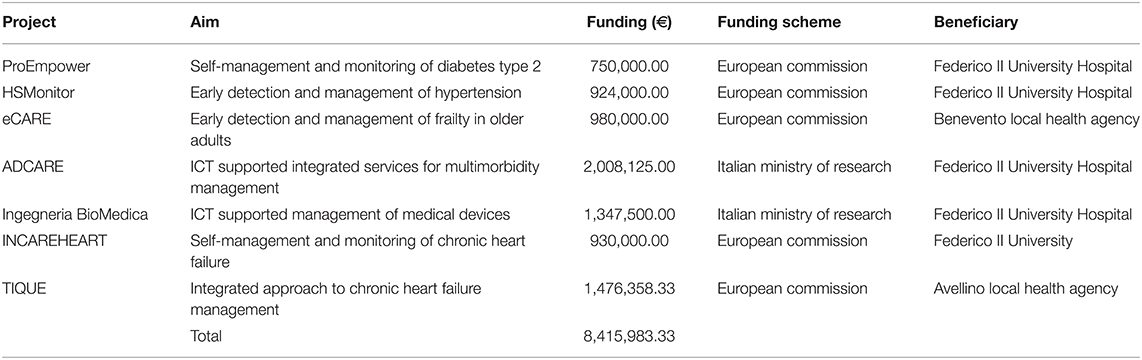Image resolution: width=1142 pixels, height=360 pixels.
Task: Select the ADCARE project row label
Action: tap(33, 167)
